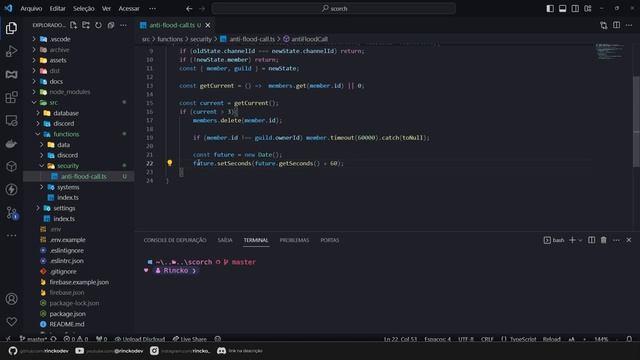Image resolution: width=640 pixels, height=360 pixels.
Task: Toggle bottom panel layout
Action: (562, 9)
